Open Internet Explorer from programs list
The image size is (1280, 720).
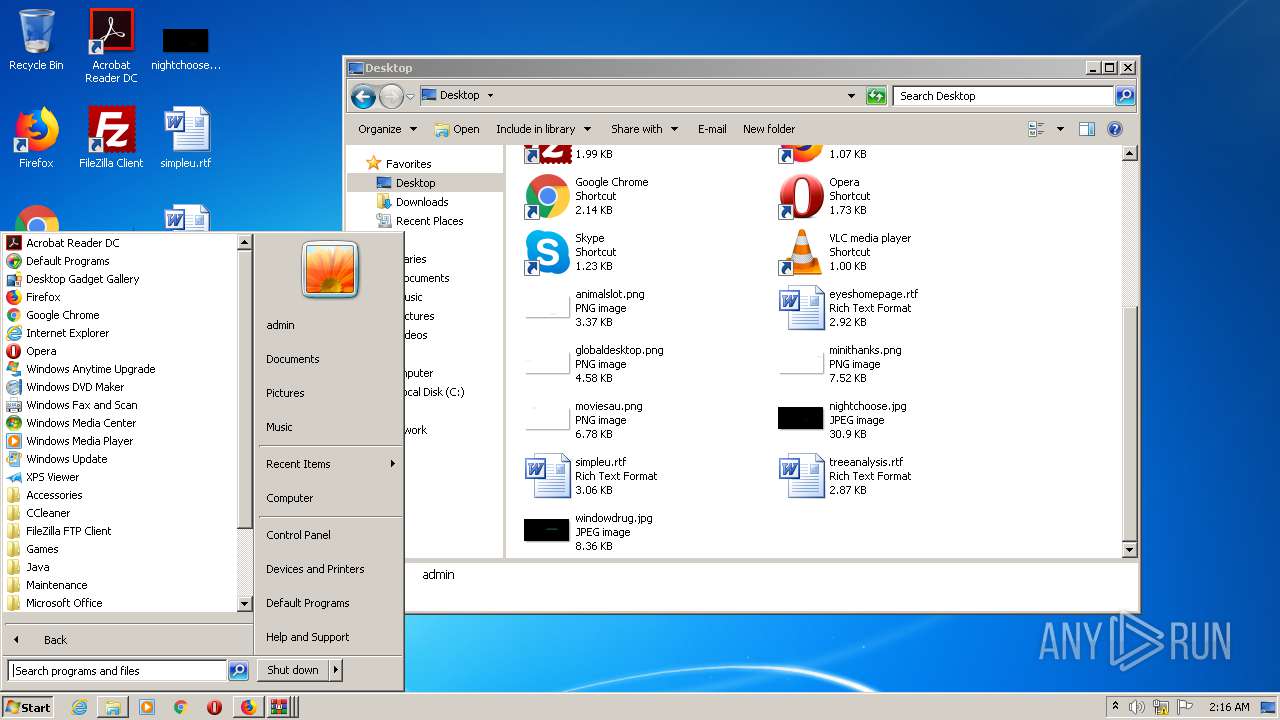pyautogui.click(x=67, y=333)
